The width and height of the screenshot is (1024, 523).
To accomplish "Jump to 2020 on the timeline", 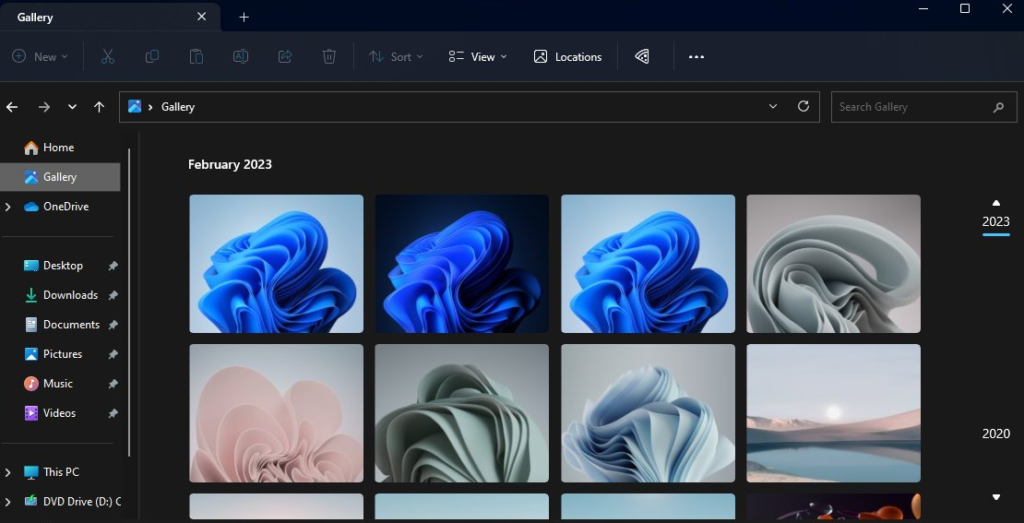I will (x=996, y=434).
